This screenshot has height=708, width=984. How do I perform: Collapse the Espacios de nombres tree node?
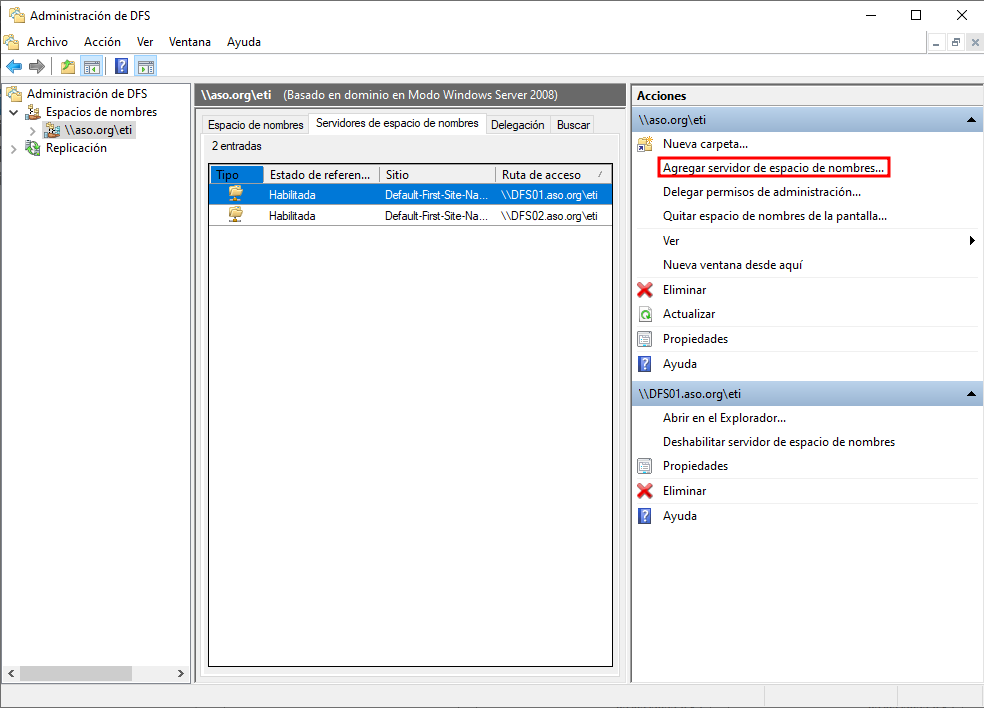[x=14, y=113]
